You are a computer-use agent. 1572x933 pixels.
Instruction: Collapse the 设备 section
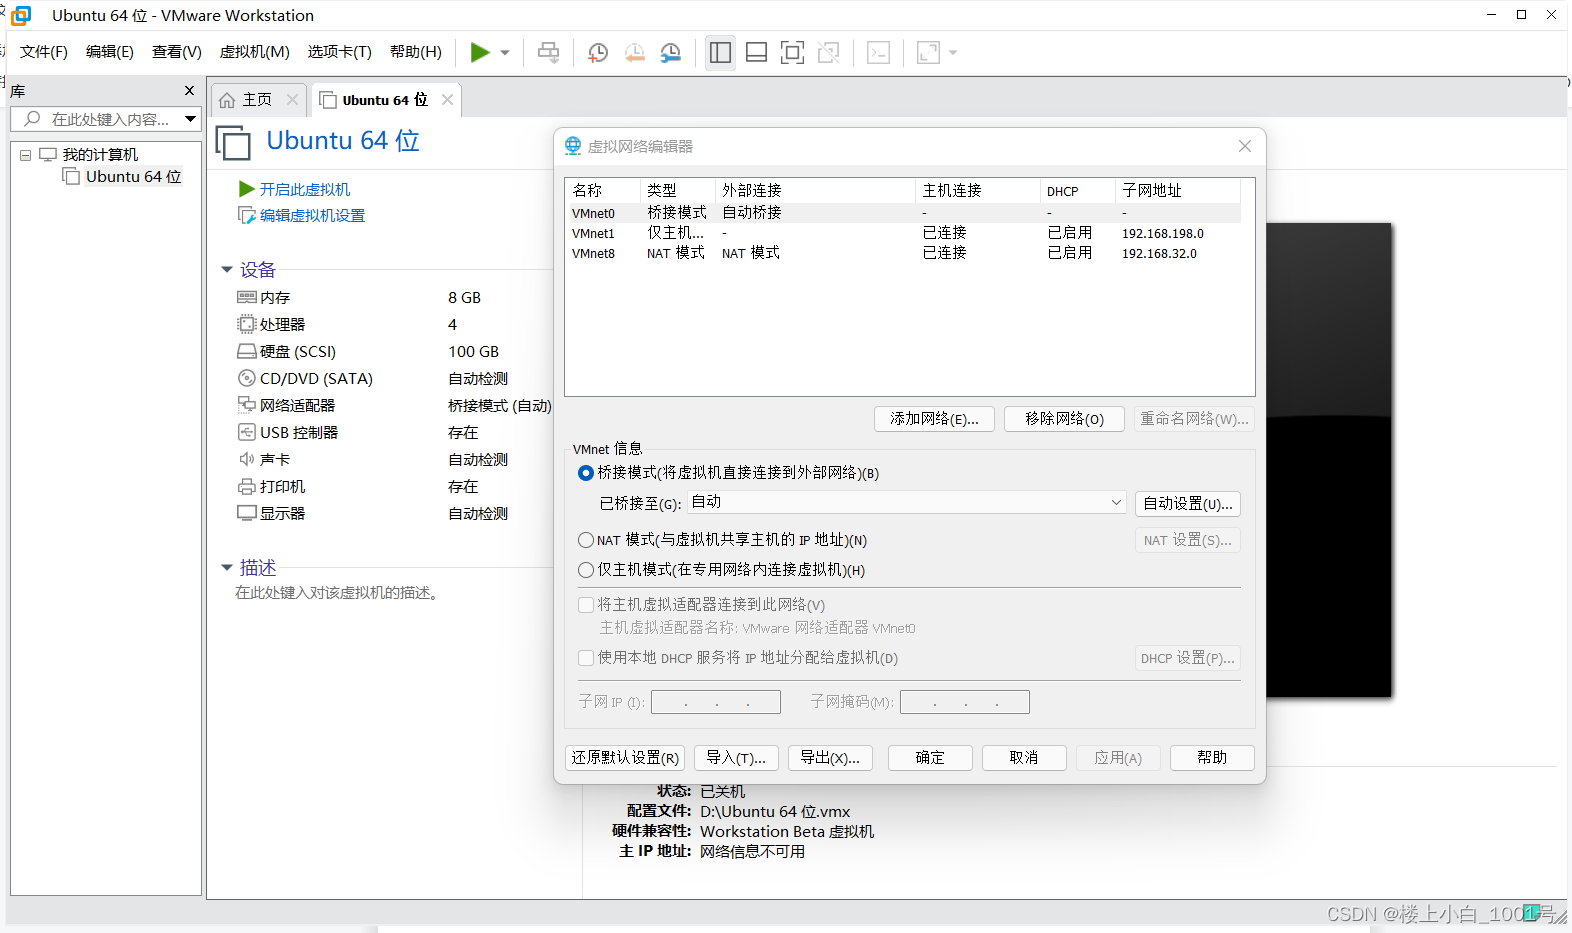pos(227,270)
